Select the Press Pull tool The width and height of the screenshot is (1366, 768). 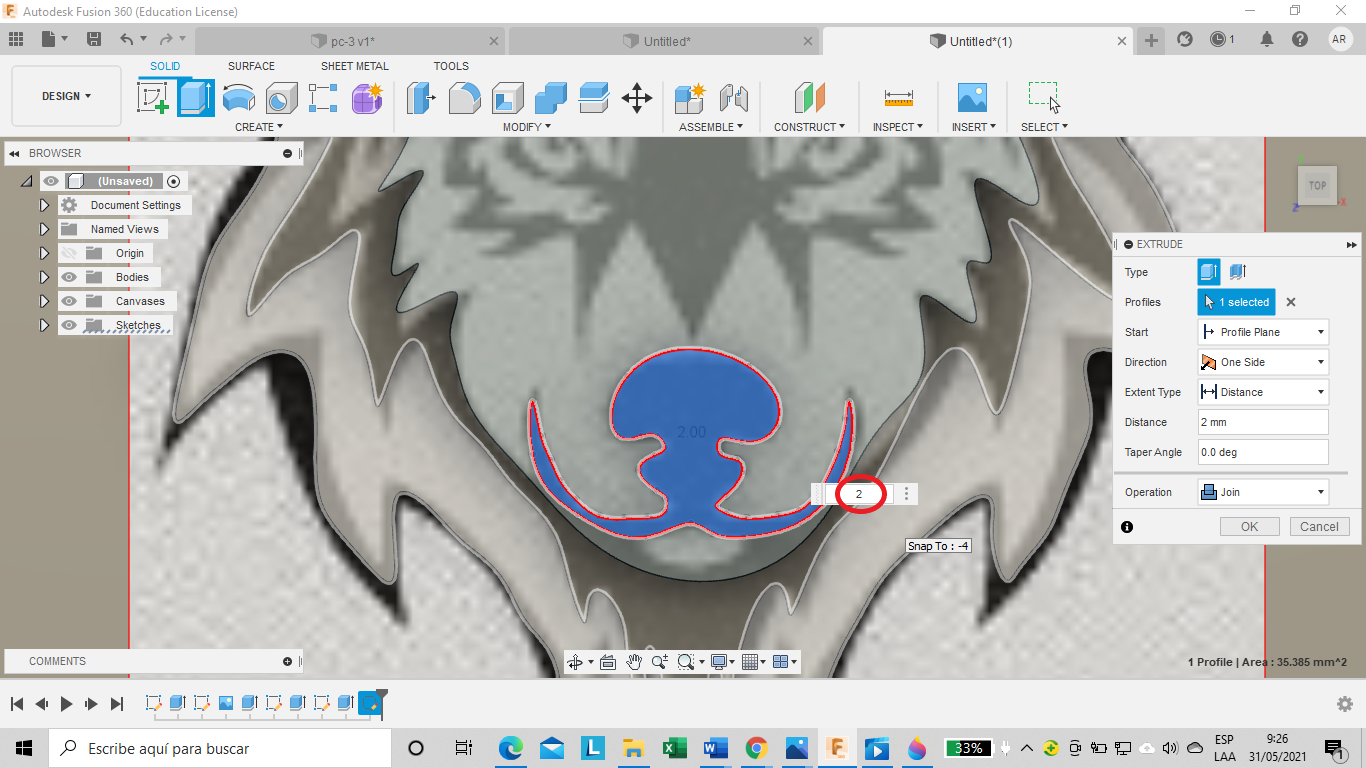pyautogui.click(x=421, y=98)
